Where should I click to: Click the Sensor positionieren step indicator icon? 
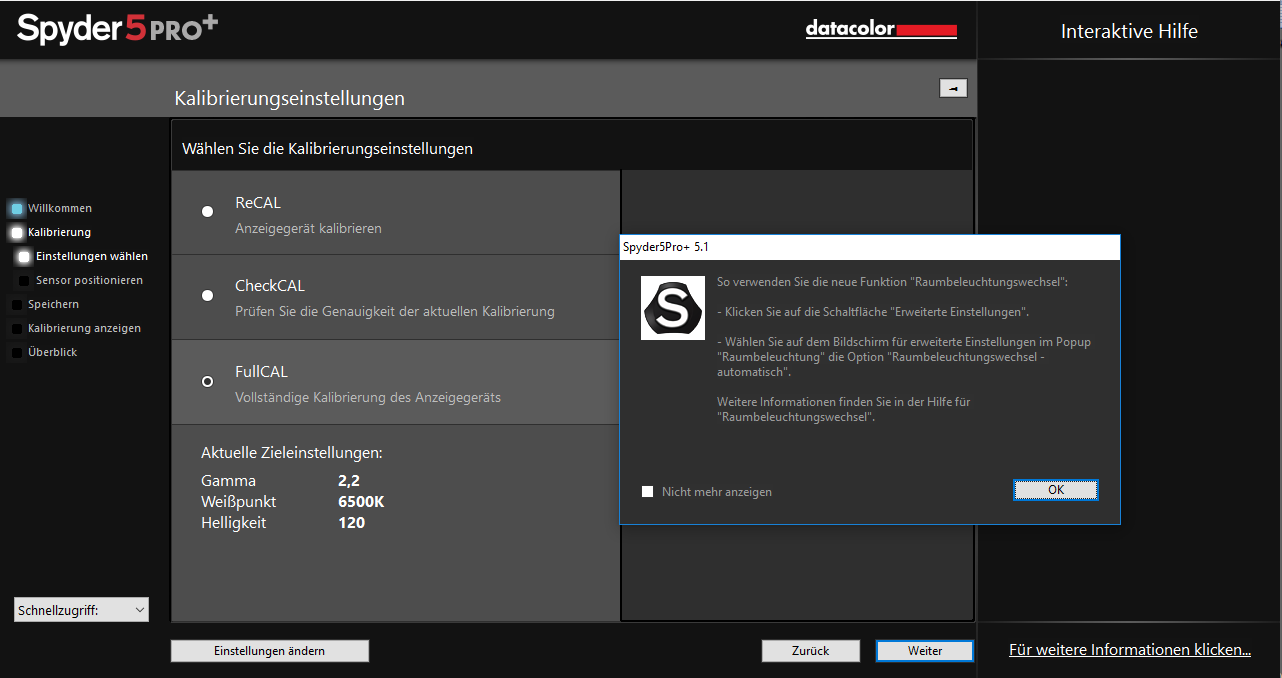click(x=24, y=281)
